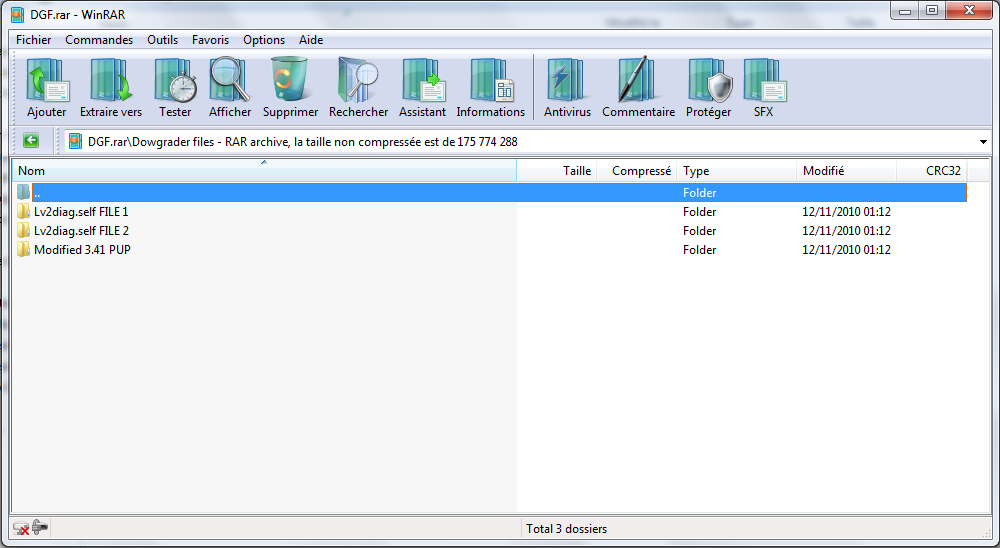Select the Lv2diag.self FILE 2 folder icon

(x=24, y=230)
